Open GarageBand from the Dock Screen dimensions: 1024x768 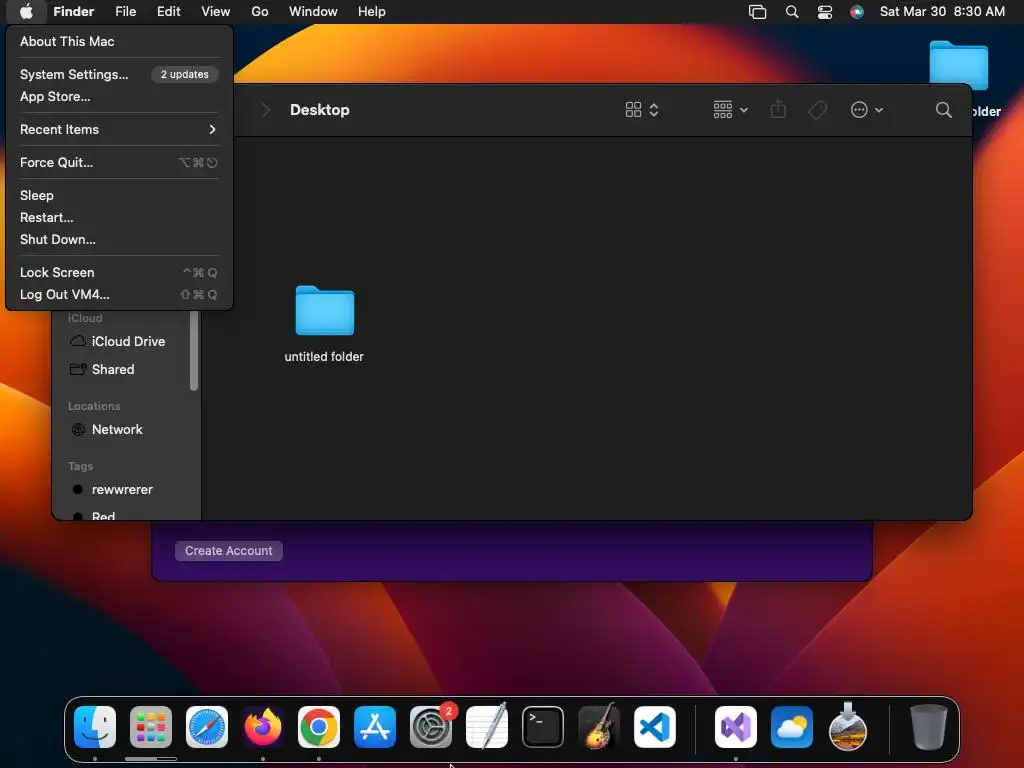[598, 727]
